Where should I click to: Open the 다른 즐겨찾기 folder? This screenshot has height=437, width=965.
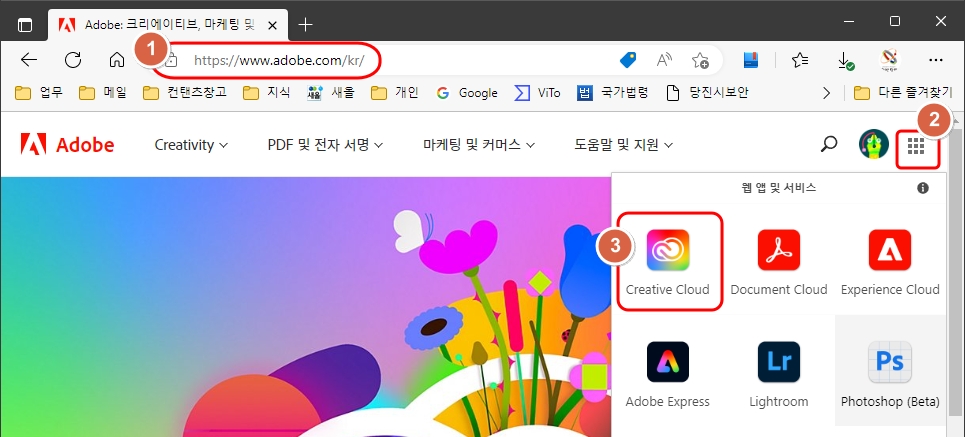(903, 93)
